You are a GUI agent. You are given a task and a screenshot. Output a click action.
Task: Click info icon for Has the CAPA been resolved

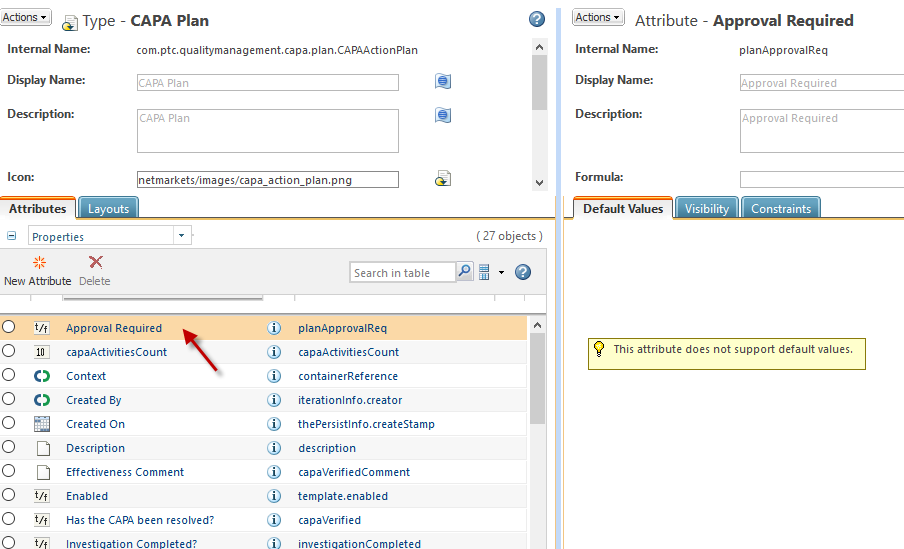[274, 520]
